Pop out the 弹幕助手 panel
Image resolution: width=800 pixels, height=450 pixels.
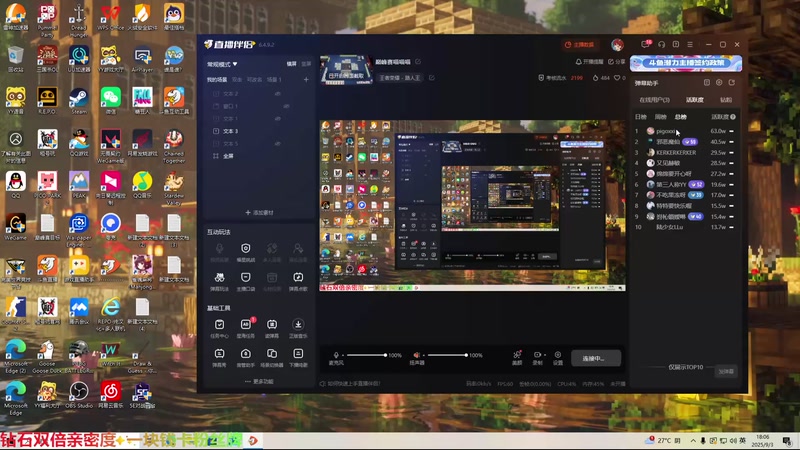[x=732, y=83]
